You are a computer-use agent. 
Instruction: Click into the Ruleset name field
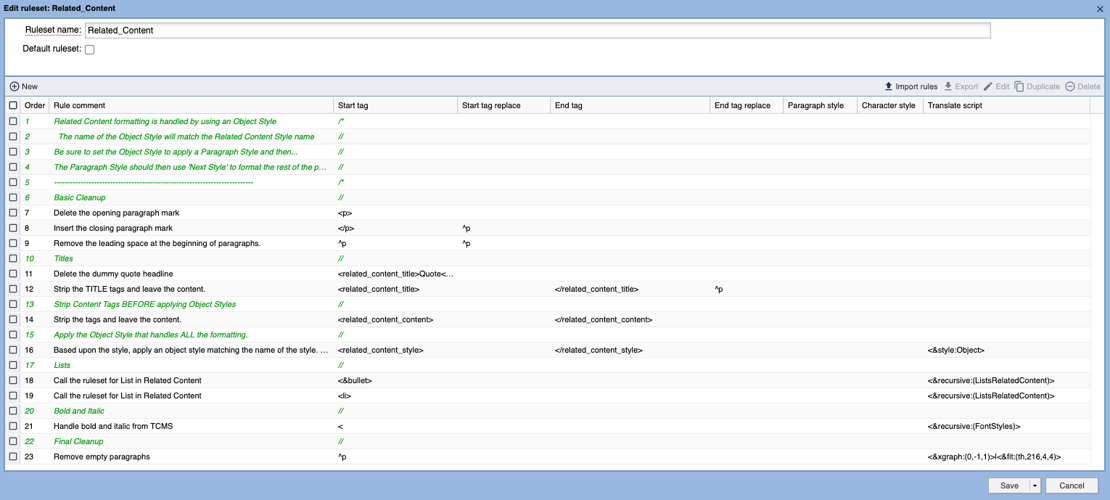click(537, 30)
